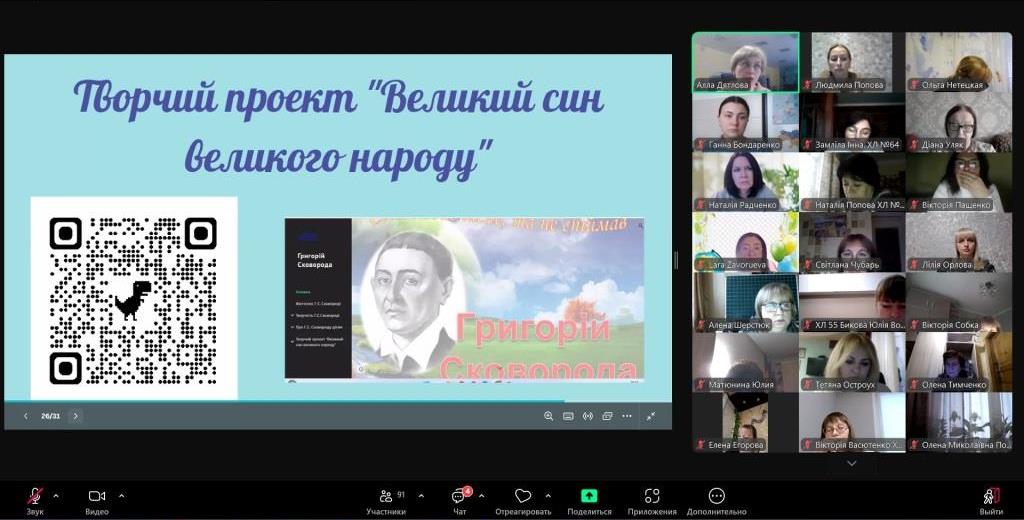The width and height of the screenshot is (1024, 520).
Task: Click the name label Олена Миколаївна
Action: [x=966, y=446]
